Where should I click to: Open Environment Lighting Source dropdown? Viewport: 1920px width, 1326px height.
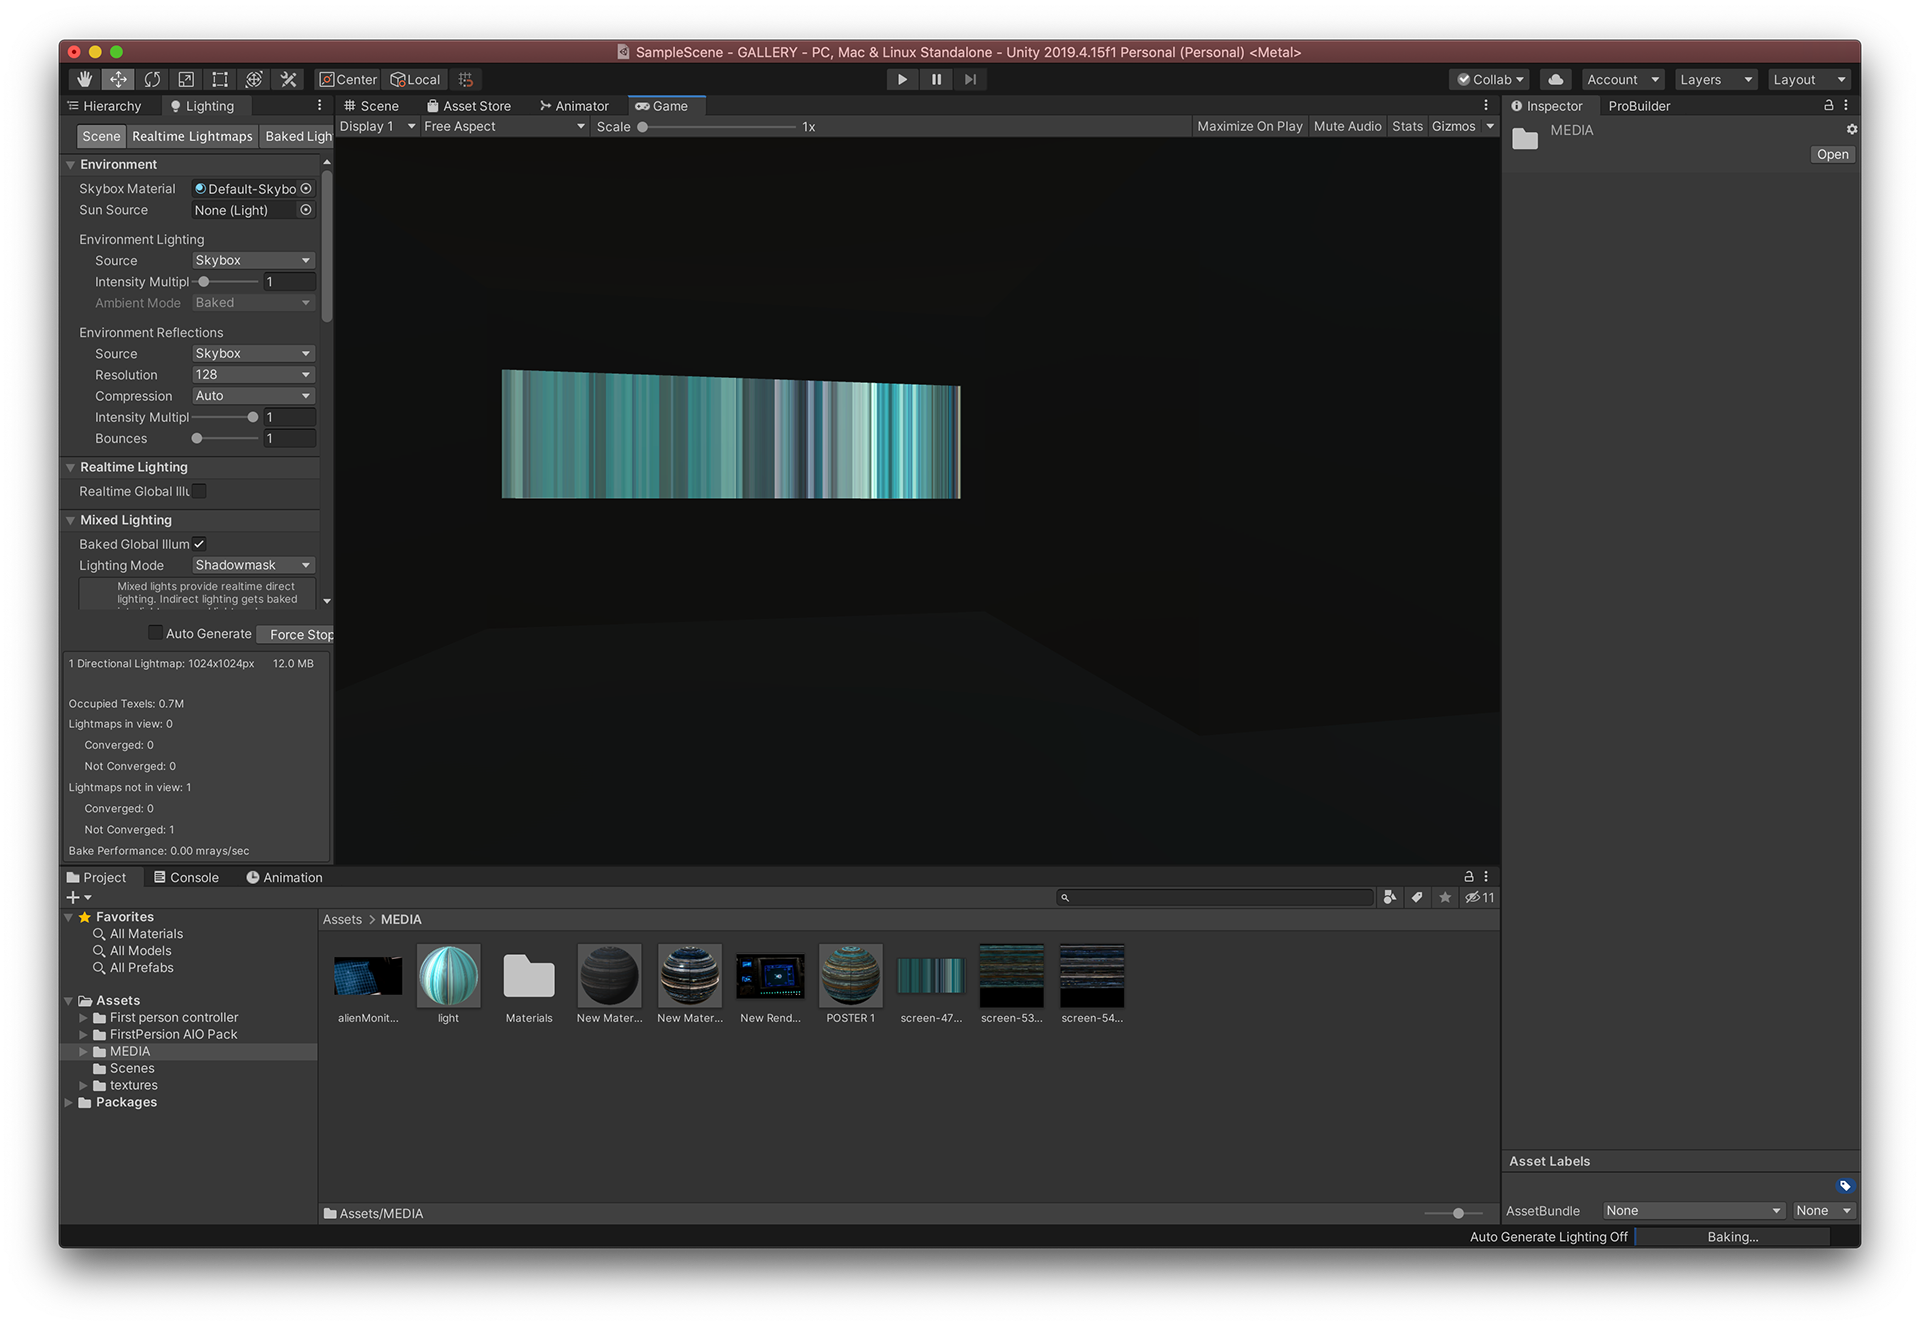click(x=253, y=260)
